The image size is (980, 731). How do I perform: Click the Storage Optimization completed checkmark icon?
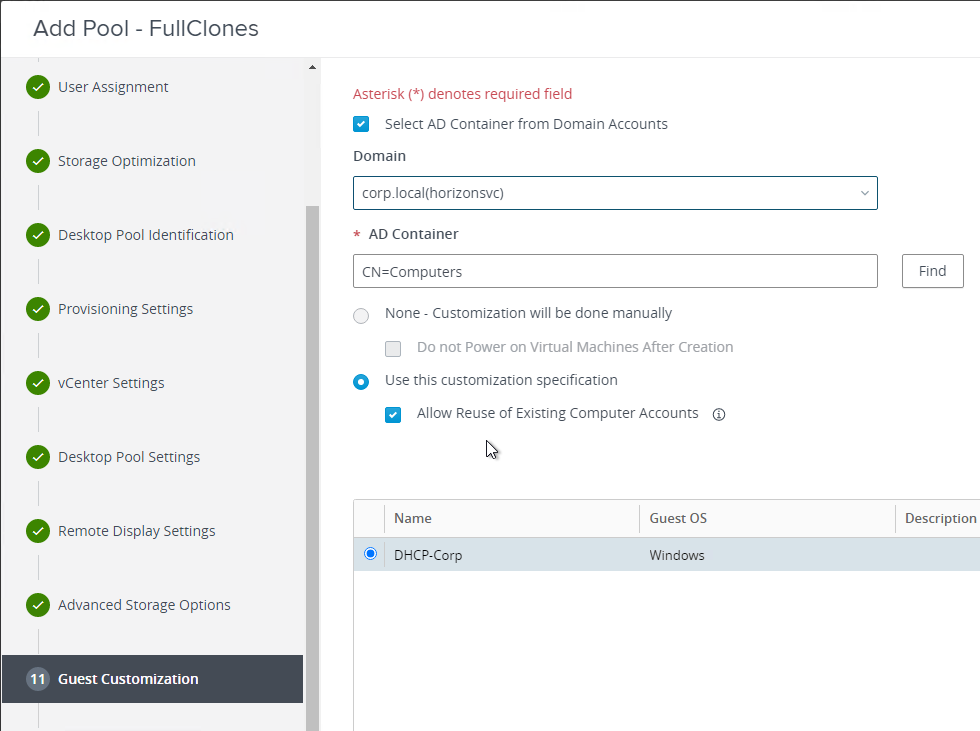click(38, 161)
